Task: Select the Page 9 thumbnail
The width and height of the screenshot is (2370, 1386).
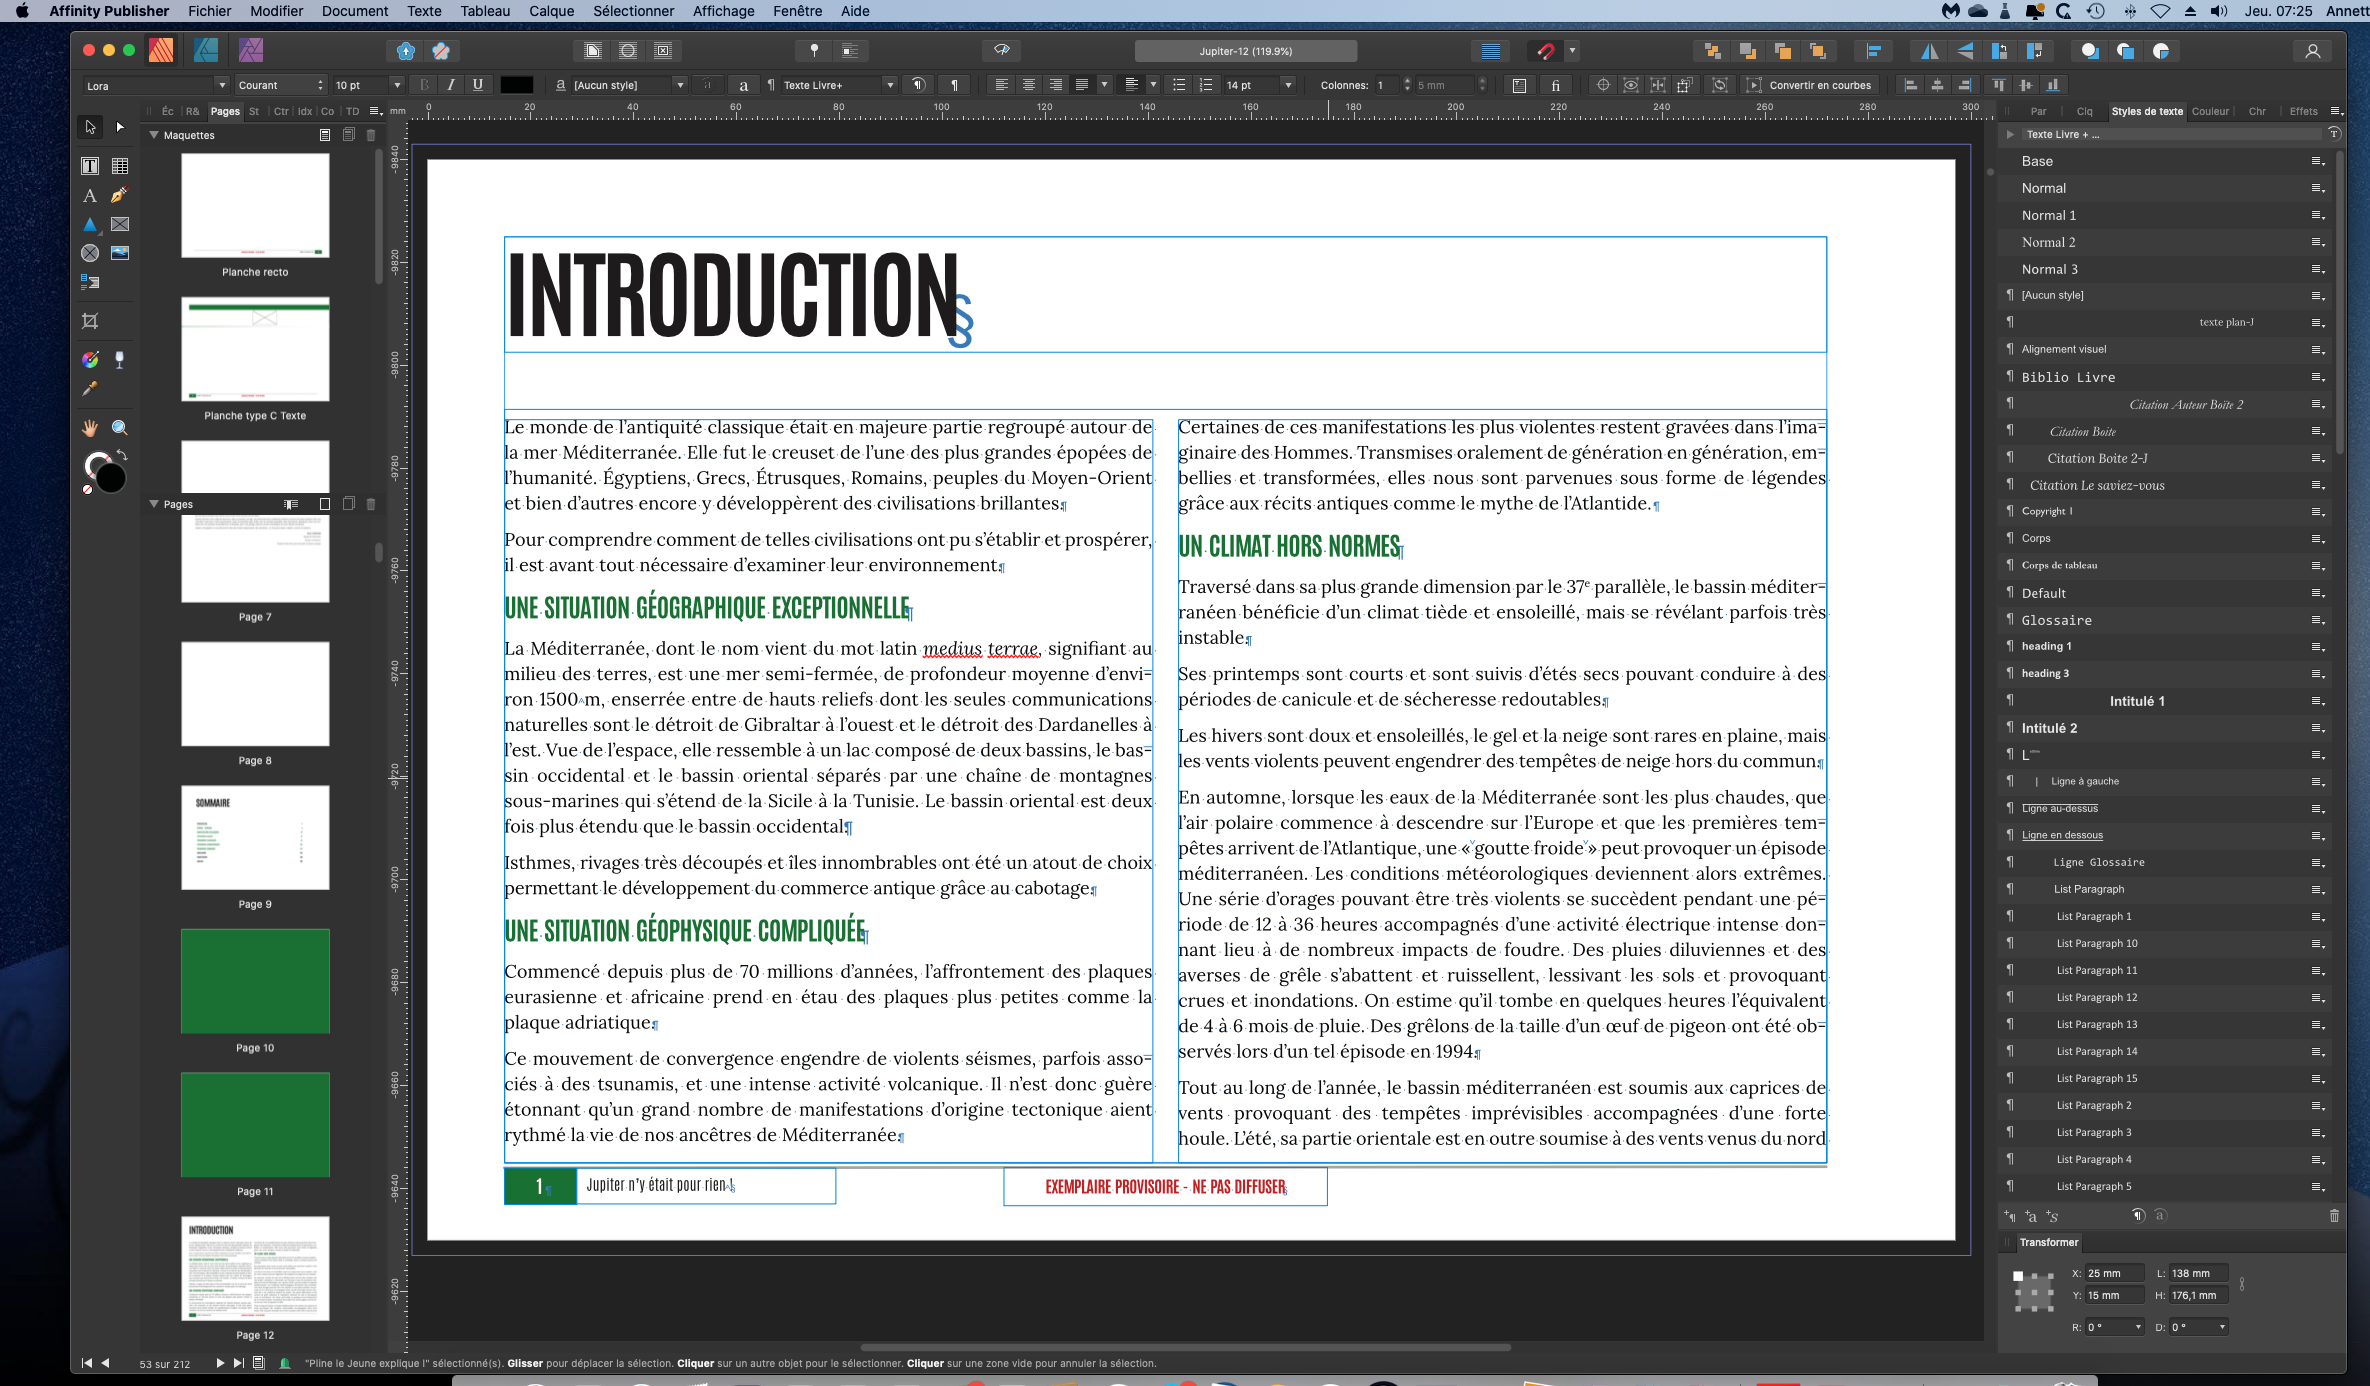Action: pos(254,838)
